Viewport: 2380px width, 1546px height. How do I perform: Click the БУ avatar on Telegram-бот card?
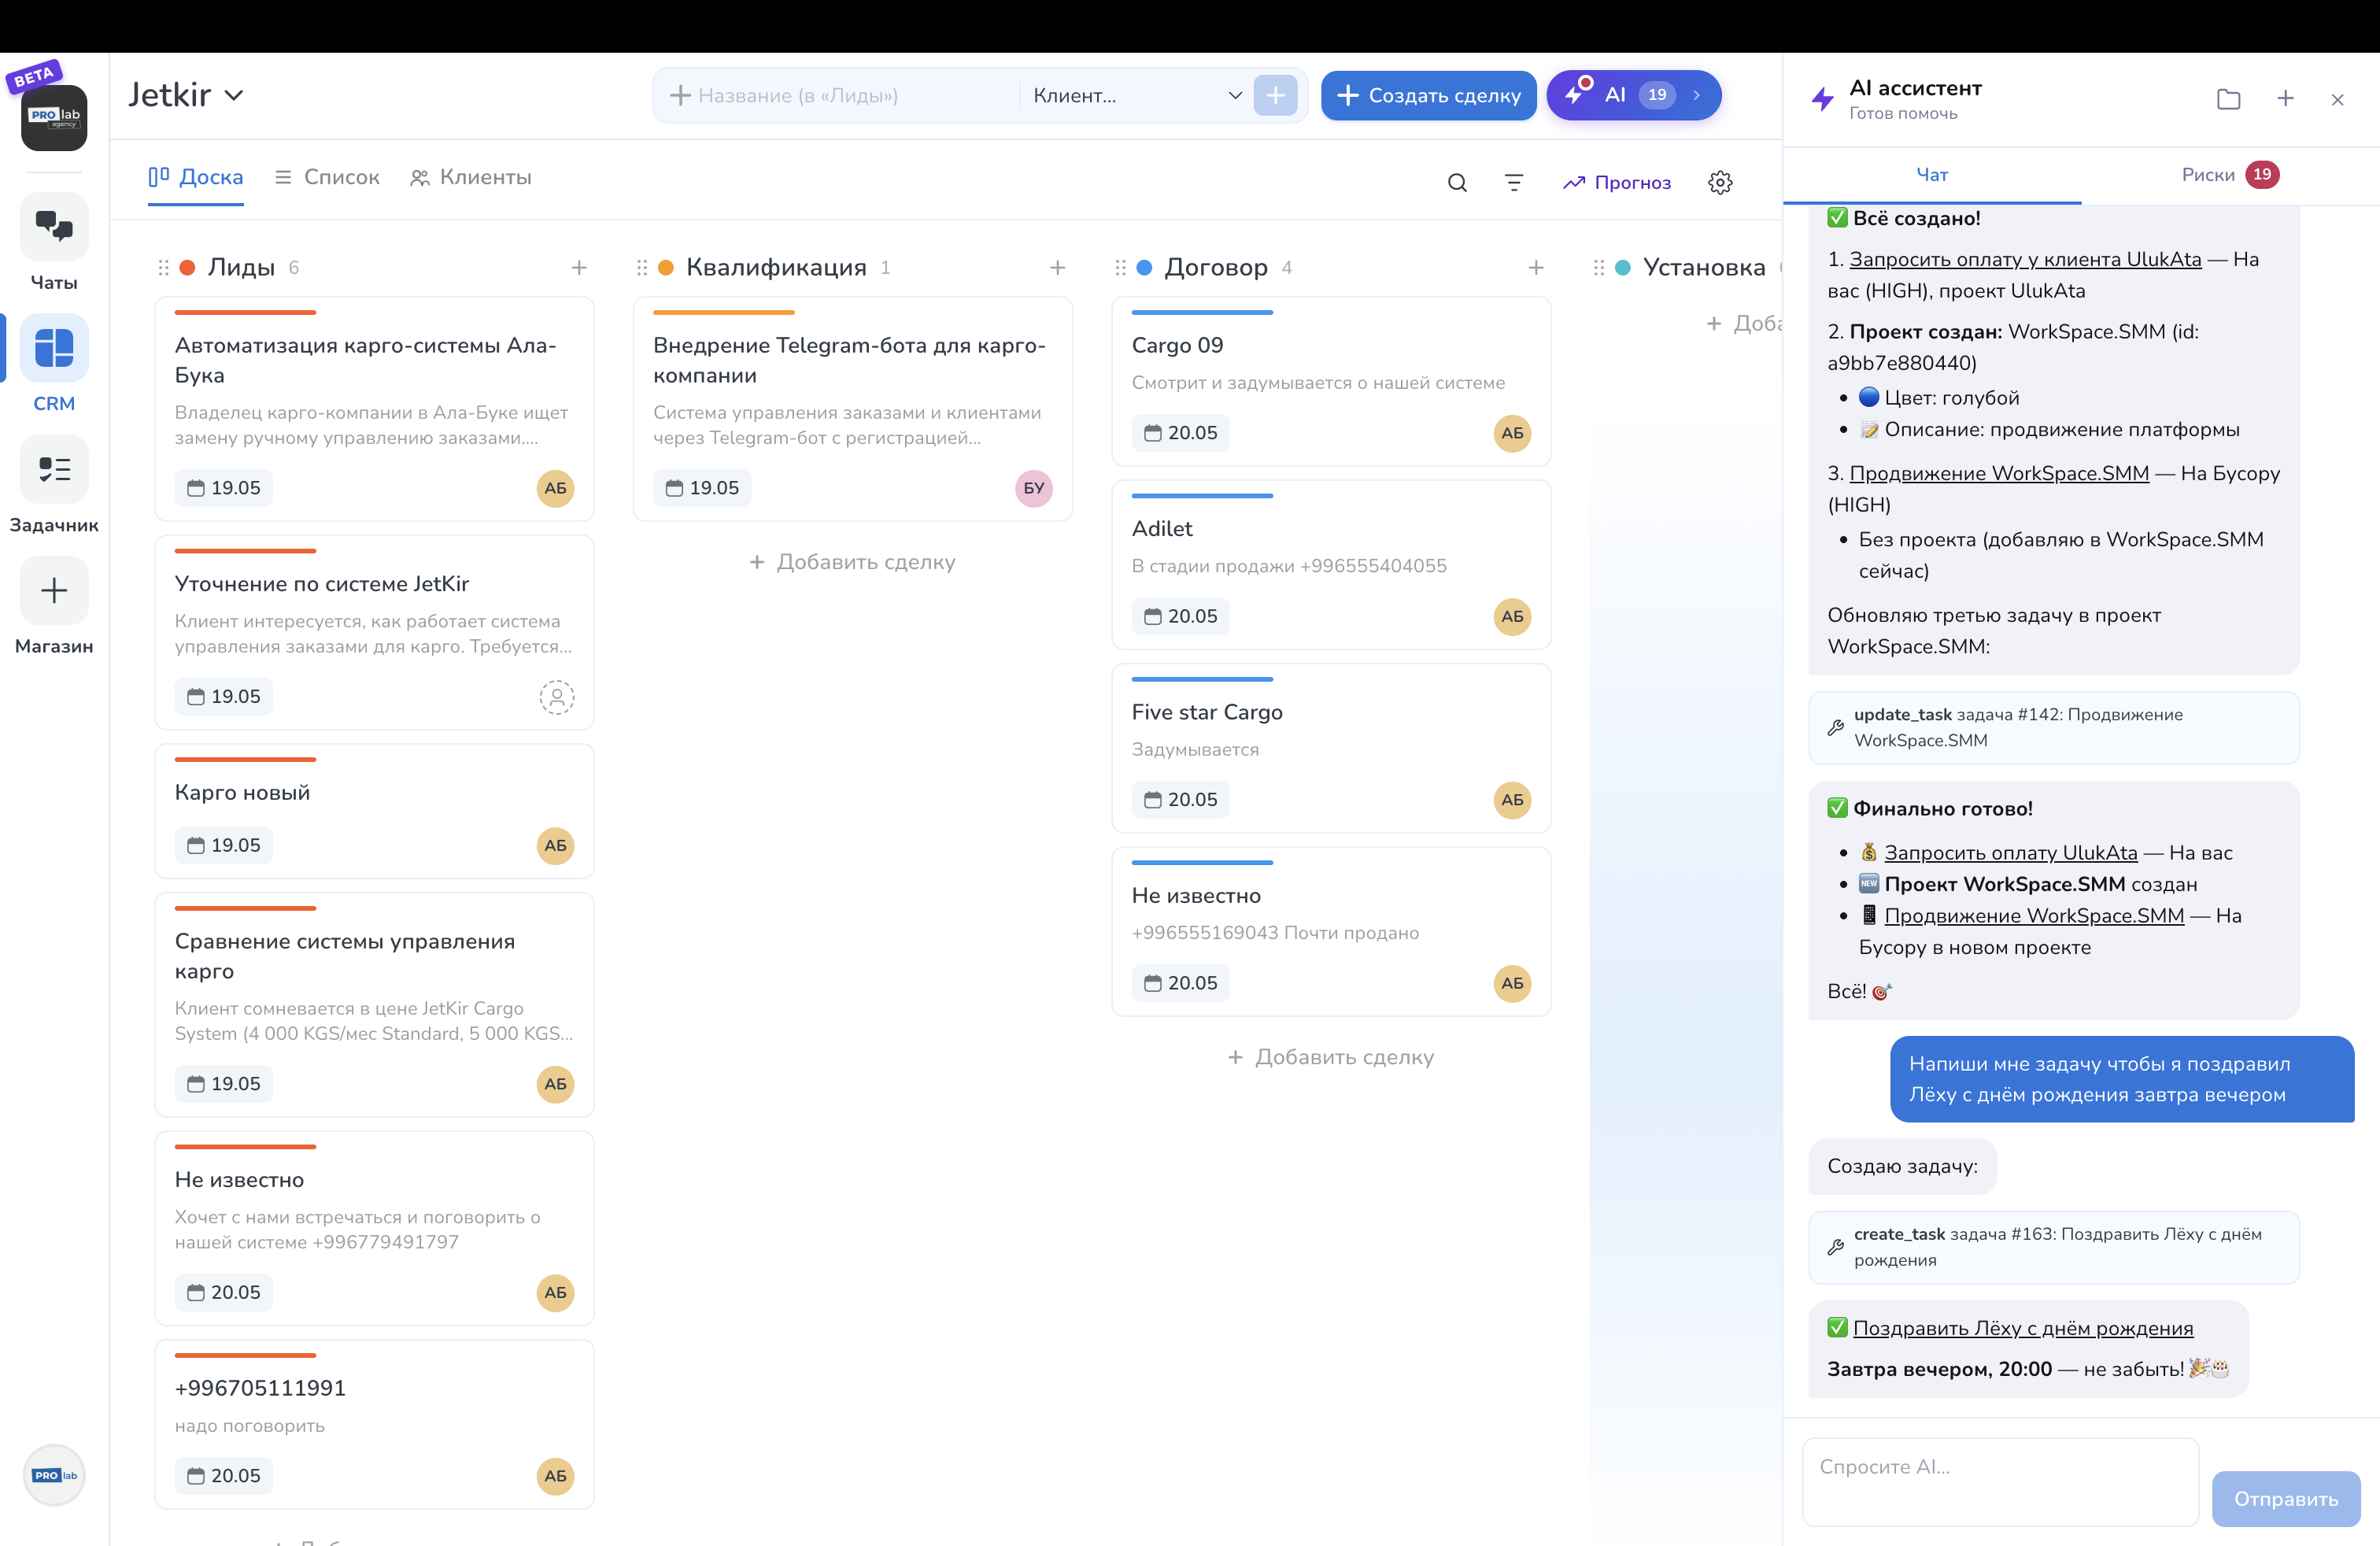tap(1034, 488)
